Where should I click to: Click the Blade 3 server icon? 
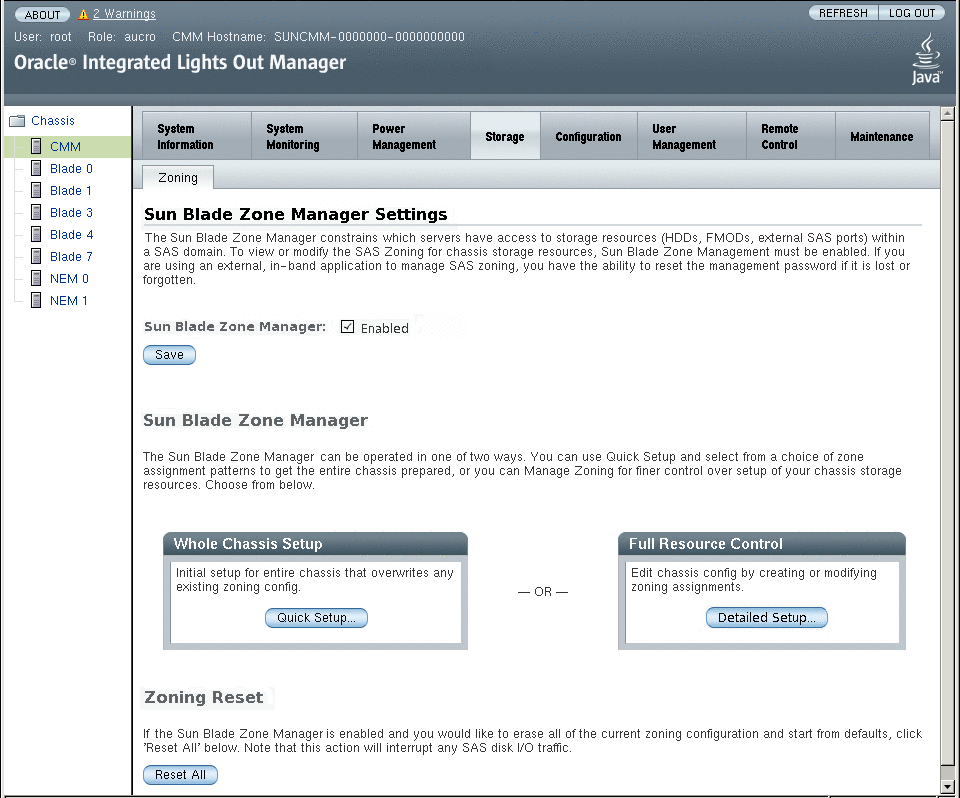(36, 213)
